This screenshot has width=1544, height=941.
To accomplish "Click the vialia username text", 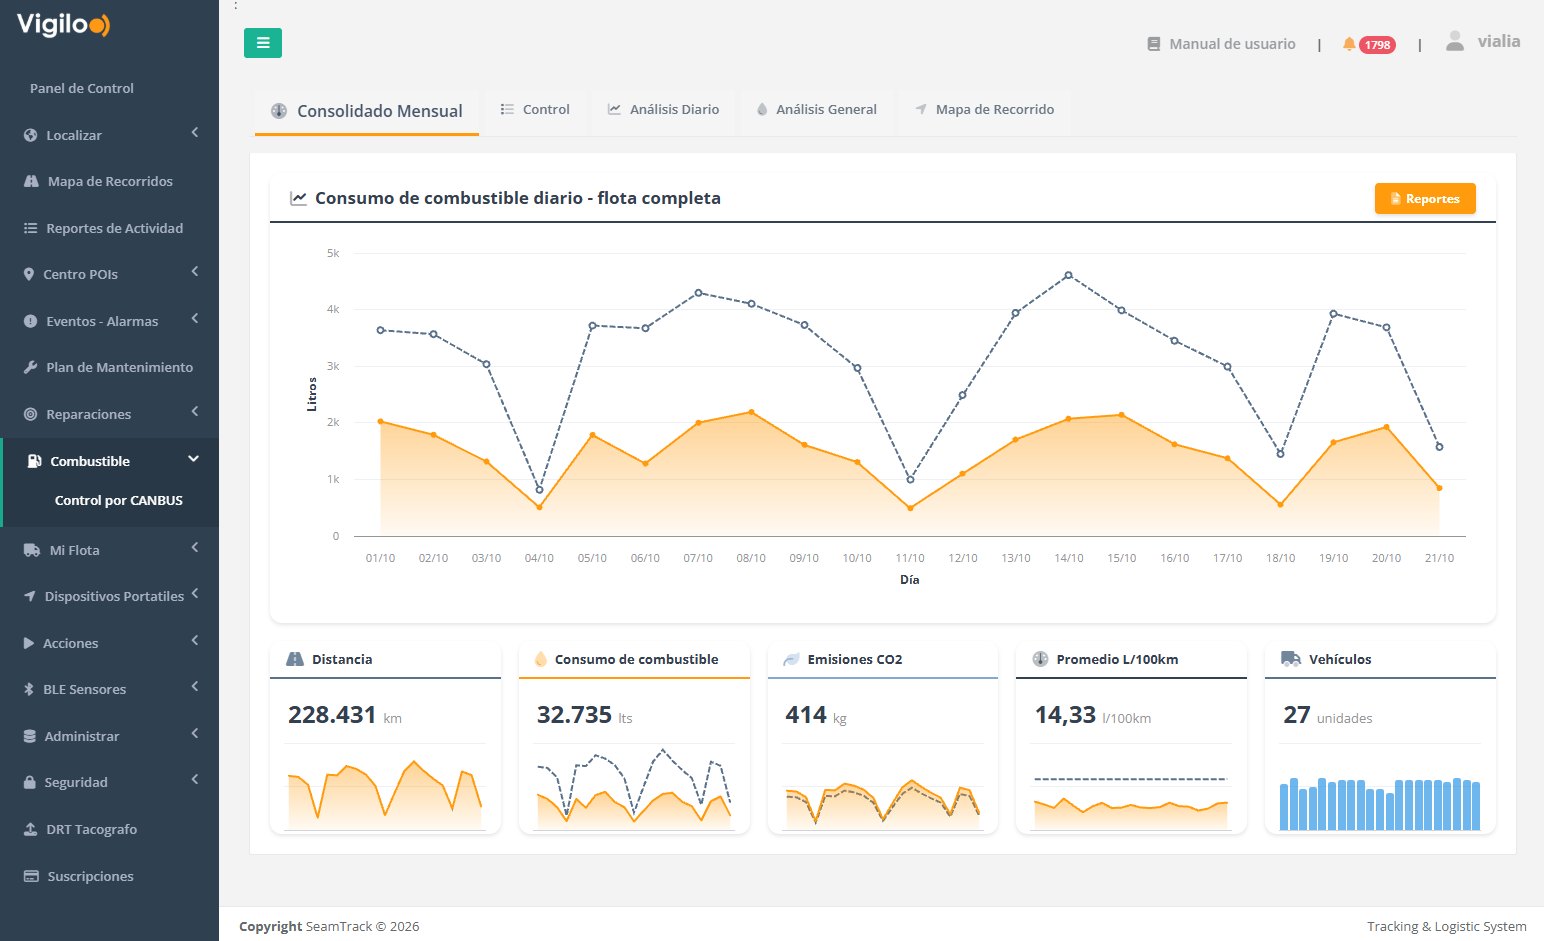I will point(1499,41).
